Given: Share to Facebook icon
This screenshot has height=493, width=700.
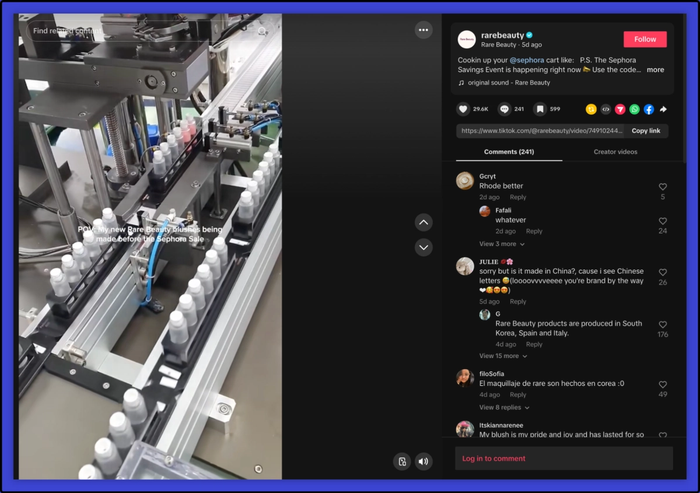Looking at the screenshot, I should coord(649,109).
